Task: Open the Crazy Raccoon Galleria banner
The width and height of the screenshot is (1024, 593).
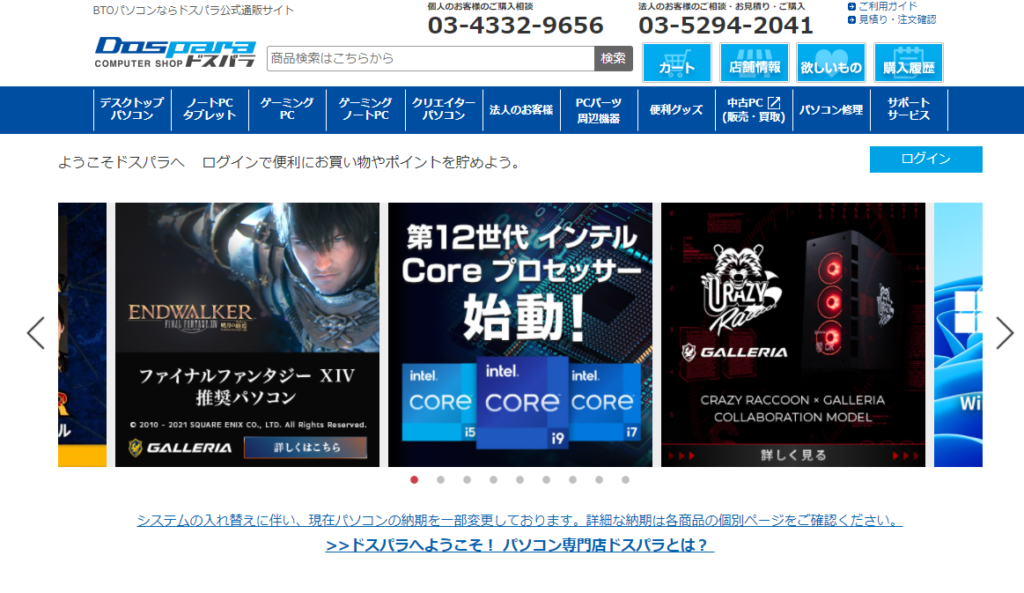Action: [793, 334]
